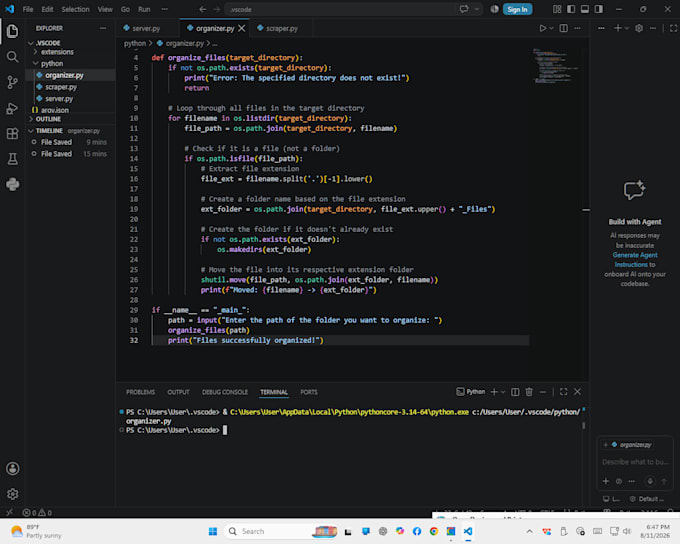Select File Saved 15 mins timeline entry
Image resolution: width=680 pixels, height=544 pixels.
coord(69,154)
